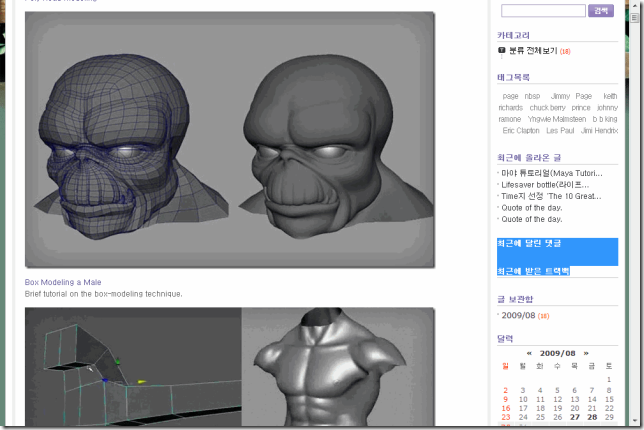Click red Sunday date 23
Image resolution: width=644 pixels, height=430 pixels.
pos(506,417)
